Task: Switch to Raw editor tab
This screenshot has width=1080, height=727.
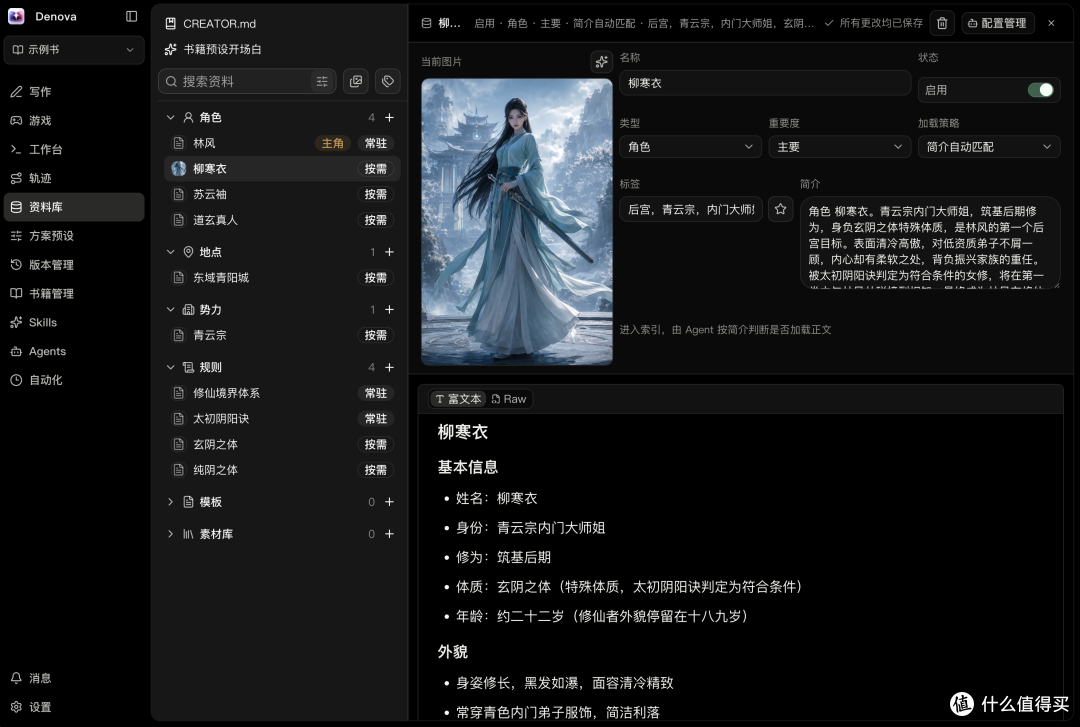Action: tap(509, 399)
